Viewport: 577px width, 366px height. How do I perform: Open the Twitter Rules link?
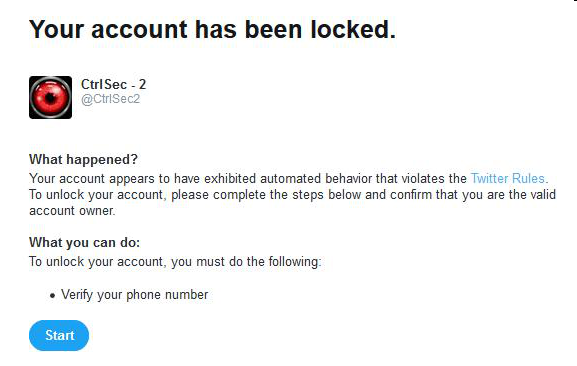(x=509, y=178)
